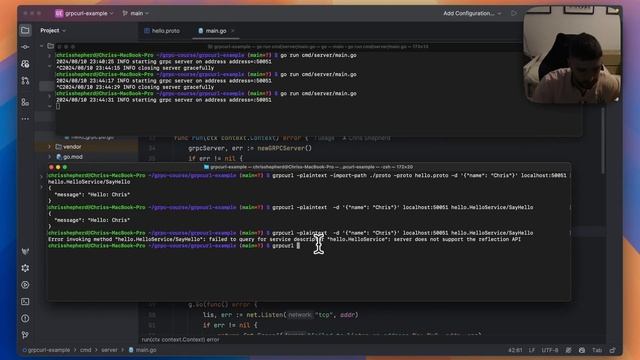This screenshot has width=640, height=360.
Task: Click 'run(ctx context.Context) error' sticky breadcrumb
Action: point(180,340)
